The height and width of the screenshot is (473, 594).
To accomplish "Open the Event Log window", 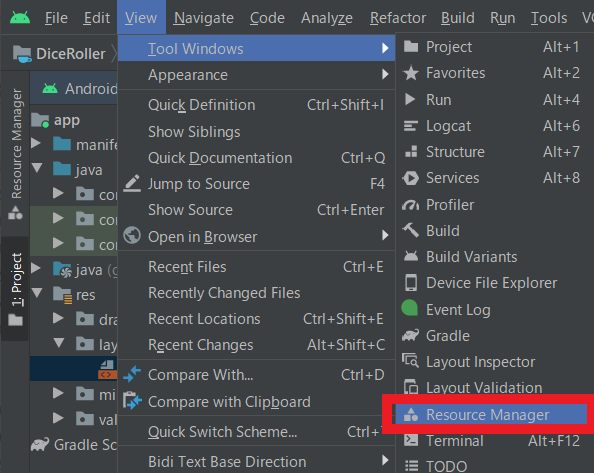I will (494, 310).
